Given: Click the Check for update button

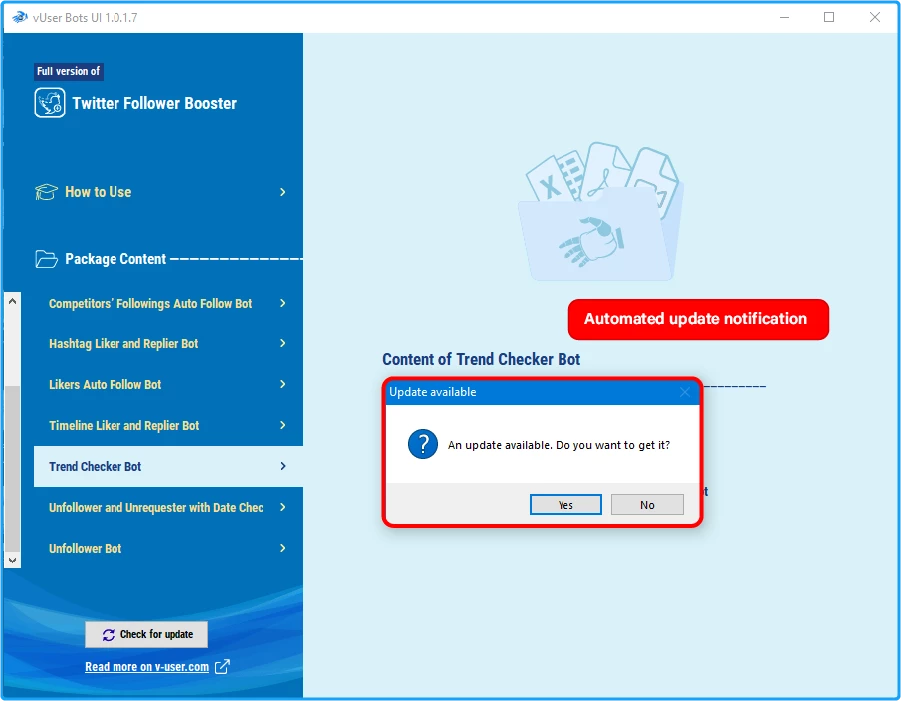Looking at the screenshot, I should point(147,634).
